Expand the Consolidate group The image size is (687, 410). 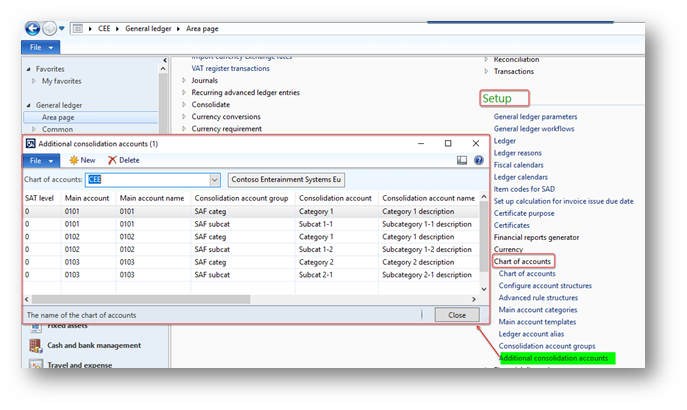(184, 105)
